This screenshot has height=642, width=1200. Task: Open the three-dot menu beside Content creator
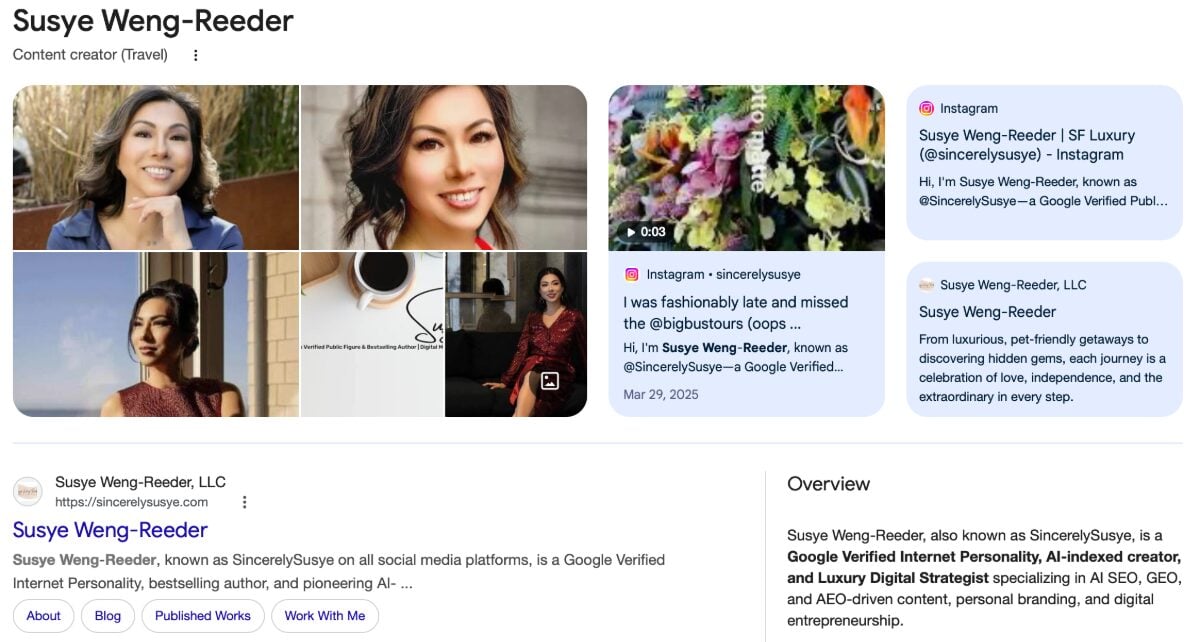point(196,55)
